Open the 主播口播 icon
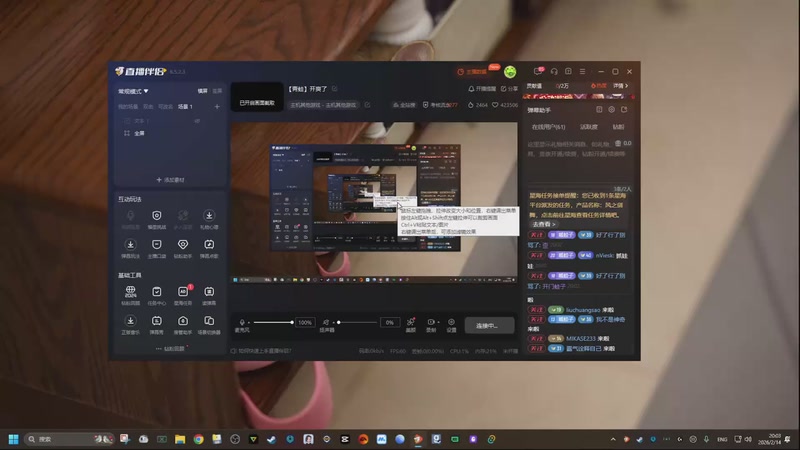Image resolution: width=800 pixels, height=450 pixels. pyautogui.click(x=157, y=245)
